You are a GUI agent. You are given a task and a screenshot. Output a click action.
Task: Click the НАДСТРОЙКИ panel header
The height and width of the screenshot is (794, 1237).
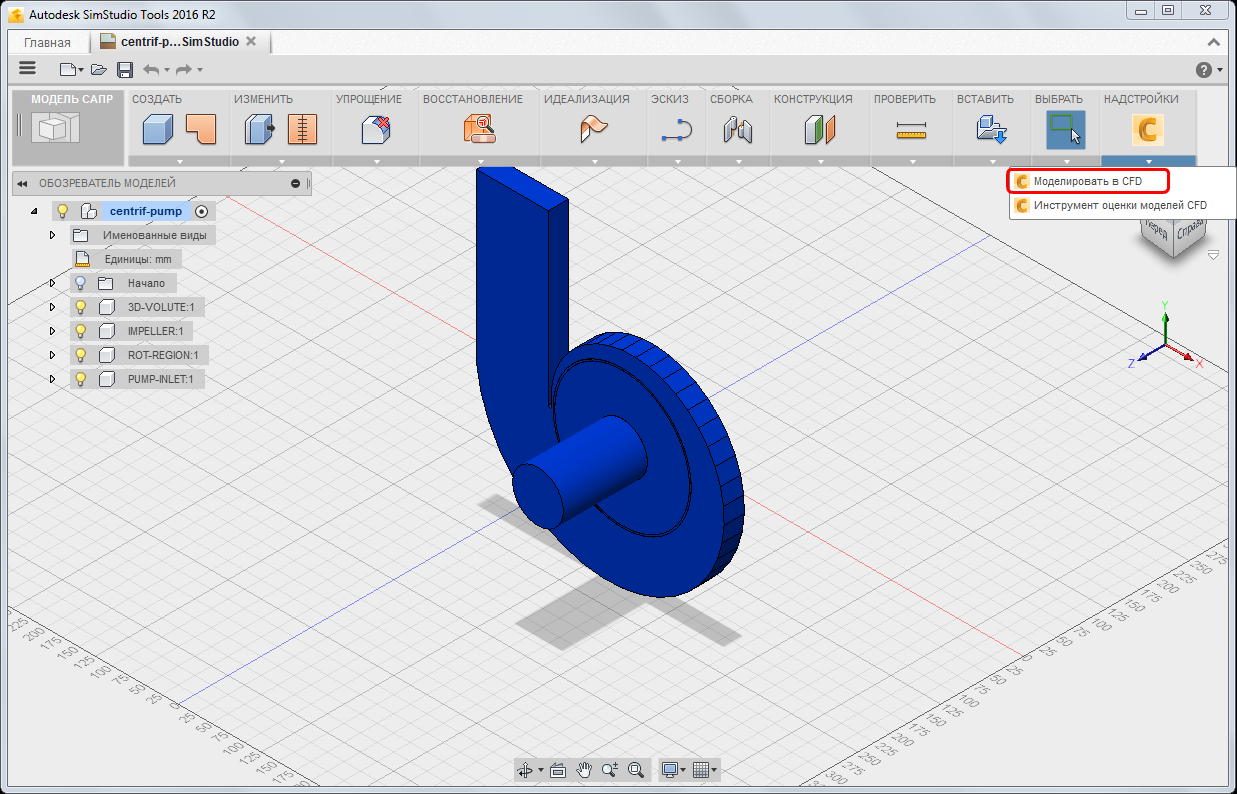[x=1141, y=99]
